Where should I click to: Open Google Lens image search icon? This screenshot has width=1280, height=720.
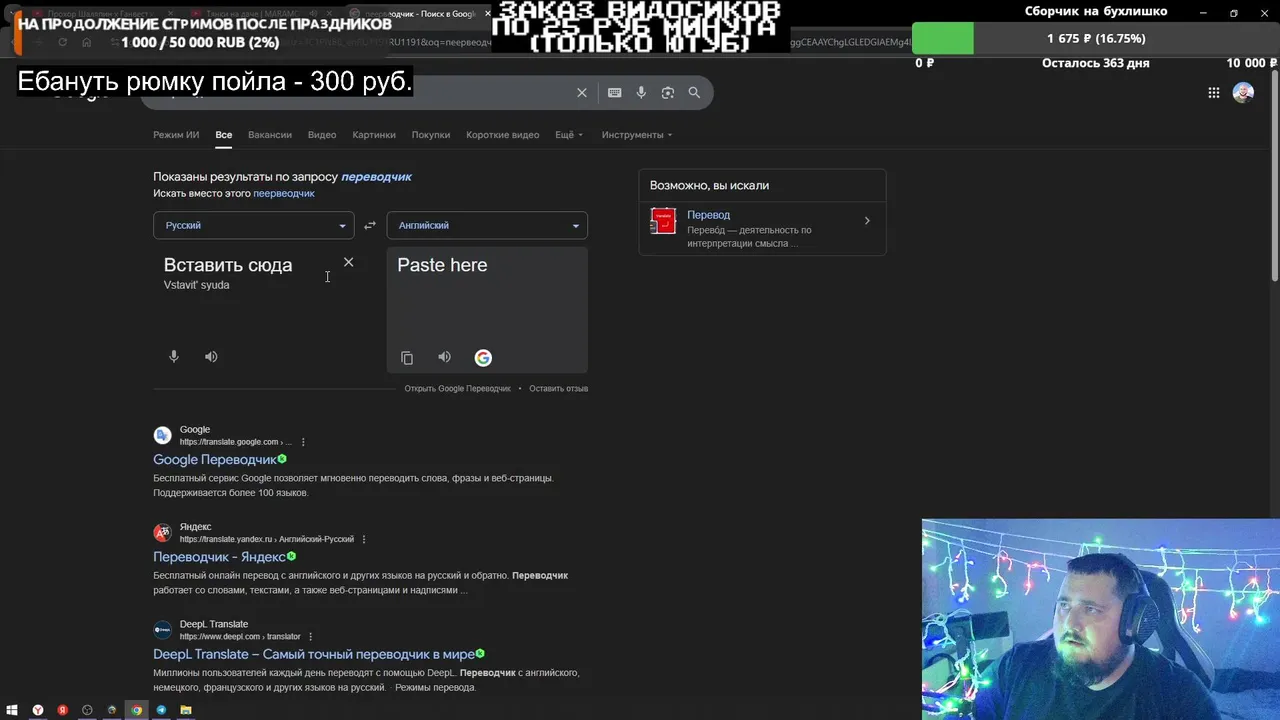click(667, 92)
